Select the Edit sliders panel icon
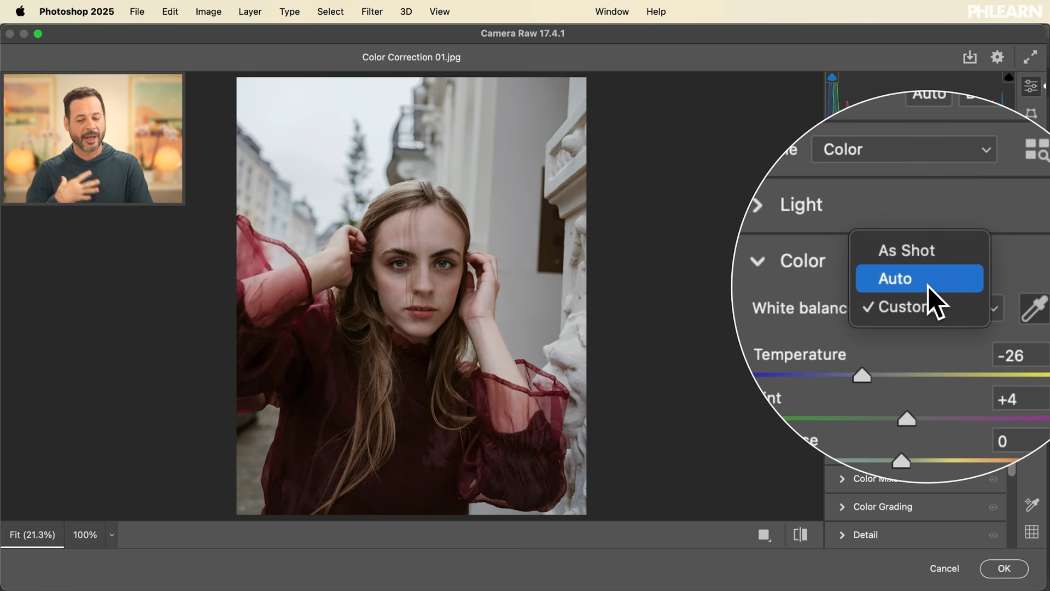Screen dimensions: 1050x591 [x=1031, y=86]
